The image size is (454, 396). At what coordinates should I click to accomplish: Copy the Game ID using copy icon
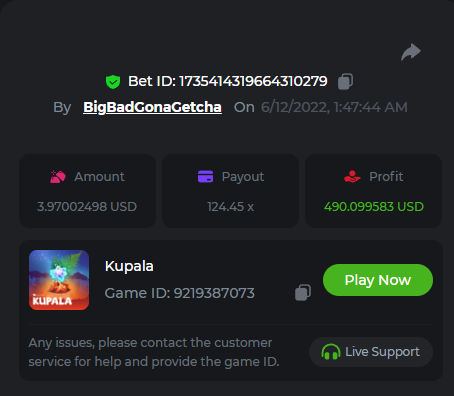click(x=303, y=293)
